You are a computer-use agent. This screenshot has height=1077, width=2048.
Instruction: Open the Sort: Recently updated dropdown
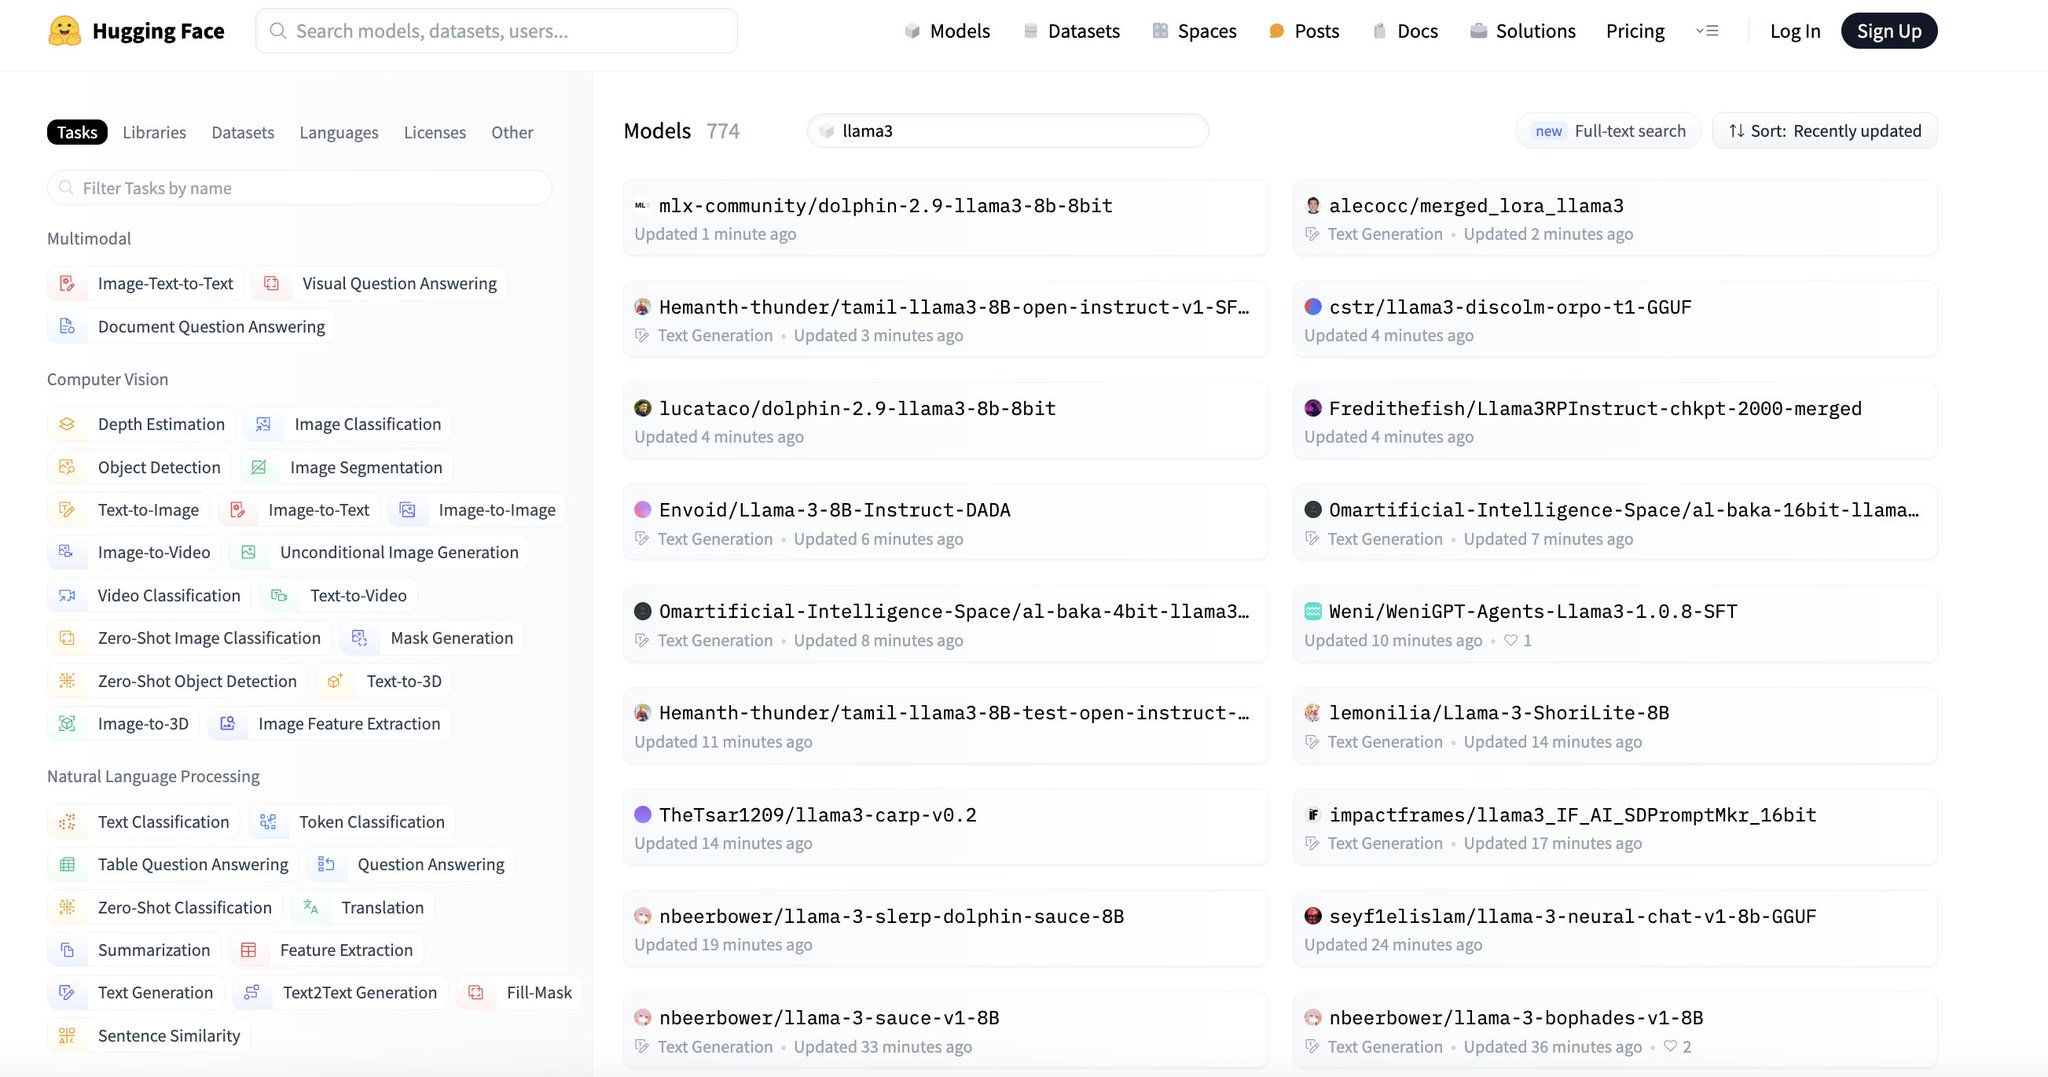(1825, 131)
